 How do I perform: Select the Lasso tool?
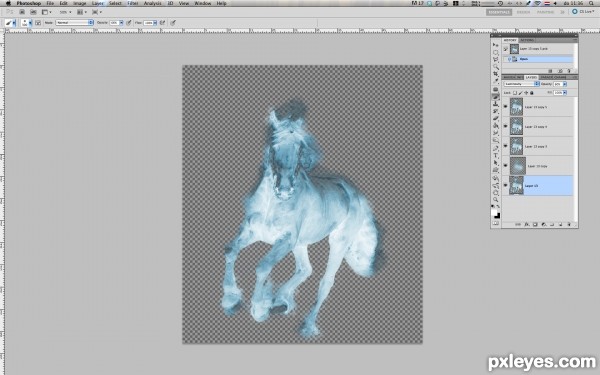pos(496,59)
